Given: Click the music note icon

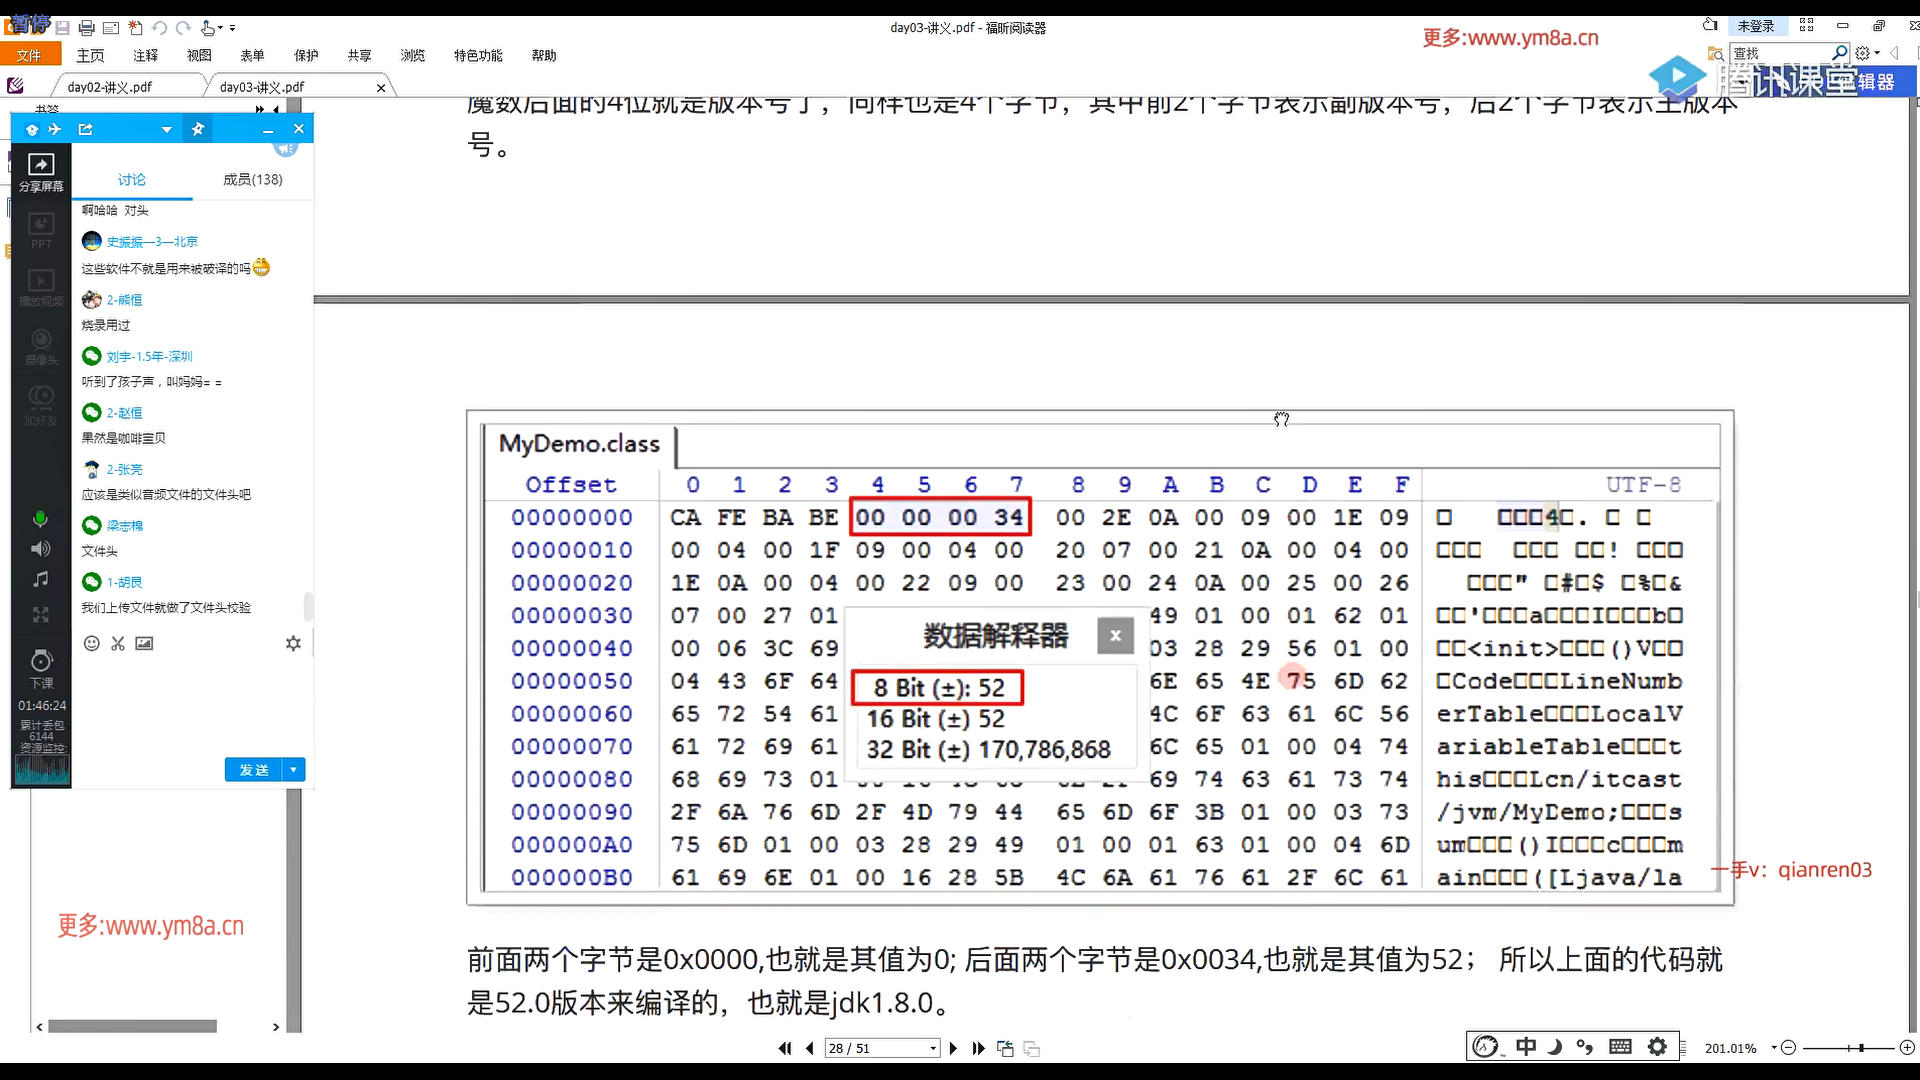Looking at the screenshot, I should [40, 579].
